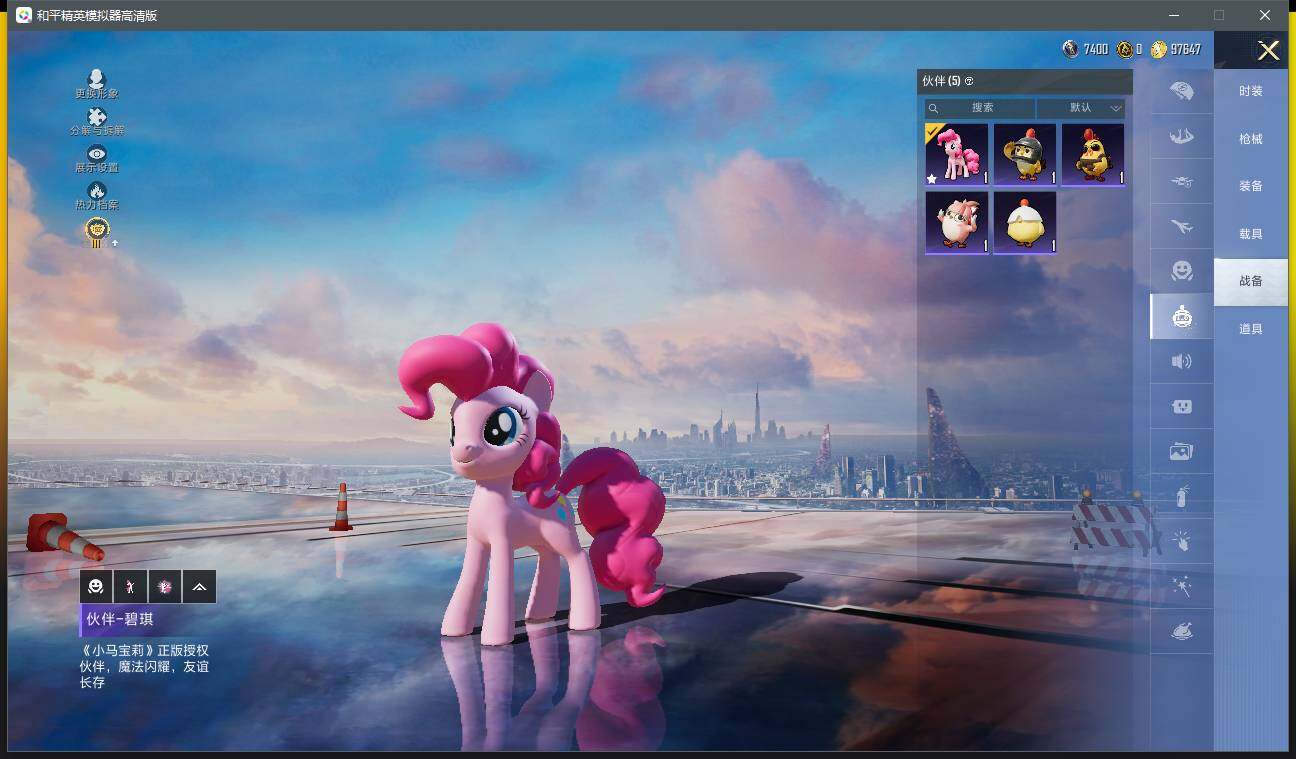Click the gold medal badge icon
The image size is (1296, 759).
97,232
